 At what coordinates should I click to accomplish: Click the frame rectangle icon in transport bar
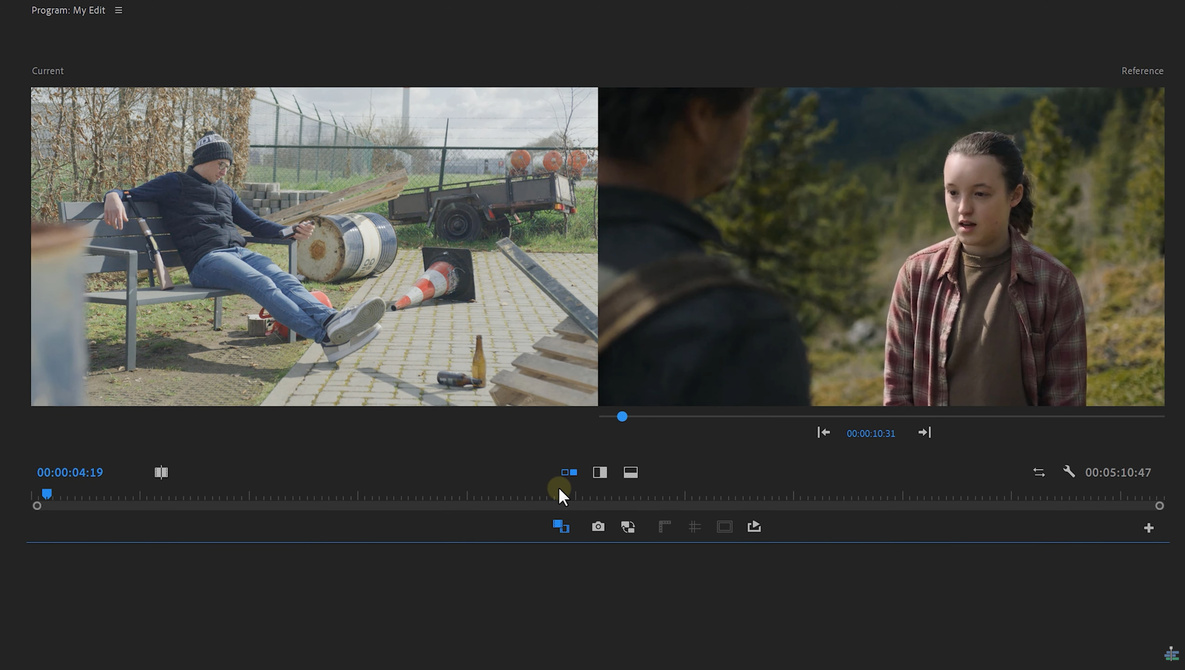pyautogui.click(x=725, y=527)
